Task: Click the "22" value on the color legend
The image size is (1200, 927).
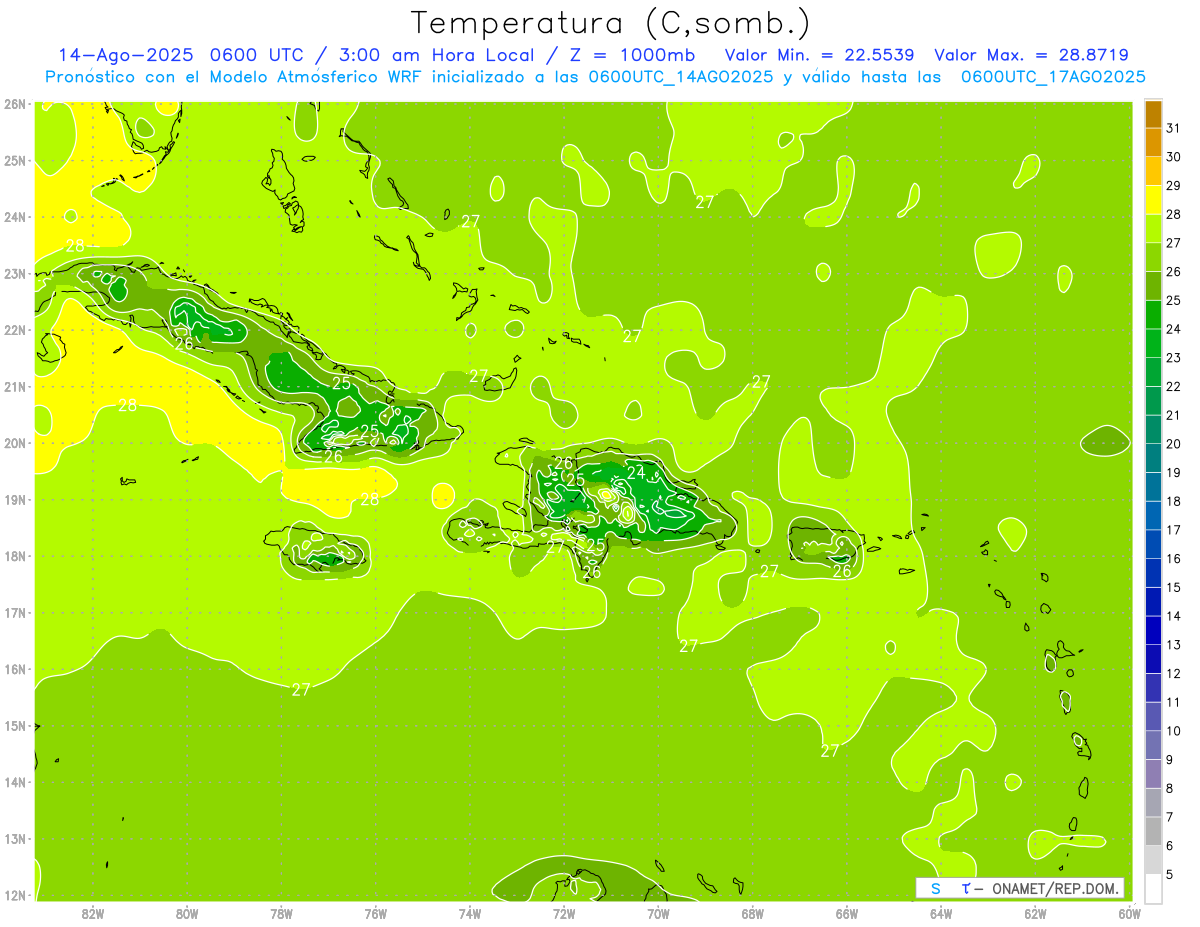Action: (x=1173, y=386)
